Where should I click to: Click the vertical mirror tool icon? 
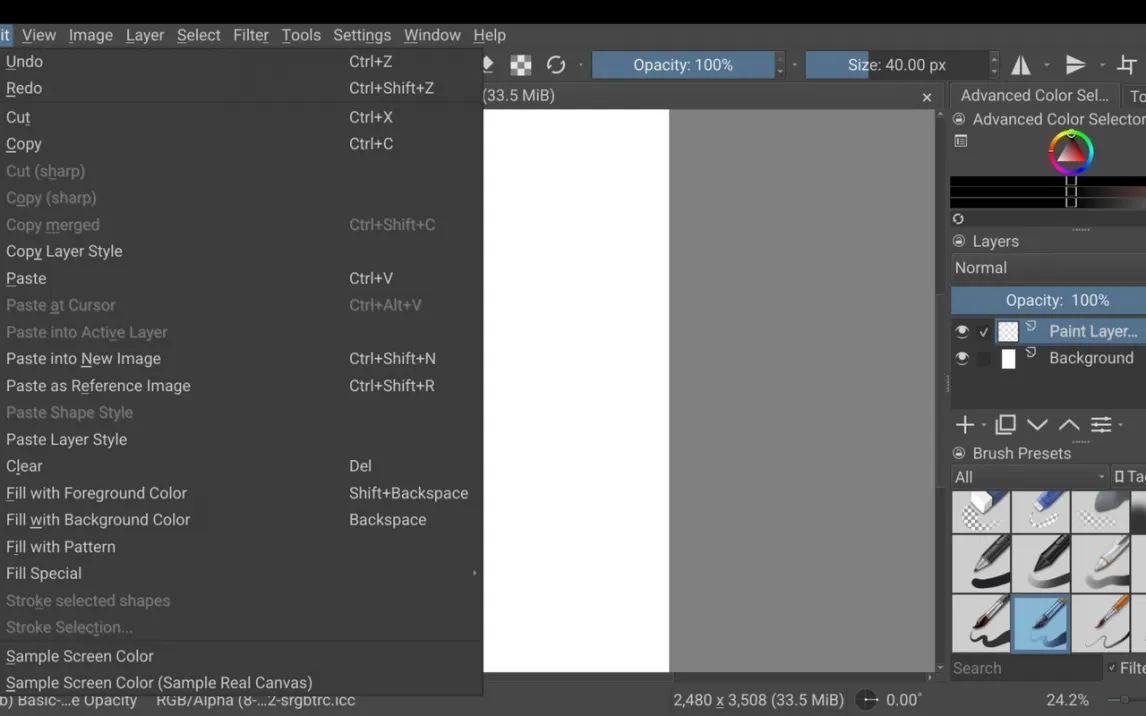click(x=1075, y=65)
